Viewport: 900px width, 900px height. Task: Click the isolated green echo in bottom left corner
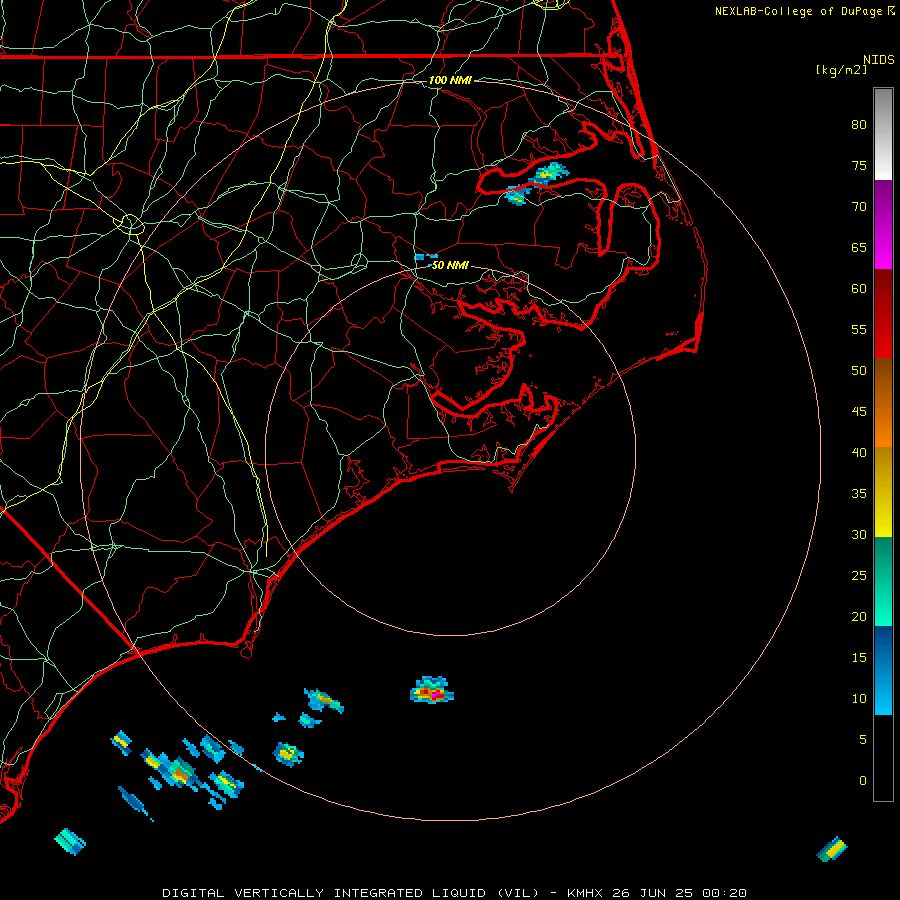click(x=70, y=841)
